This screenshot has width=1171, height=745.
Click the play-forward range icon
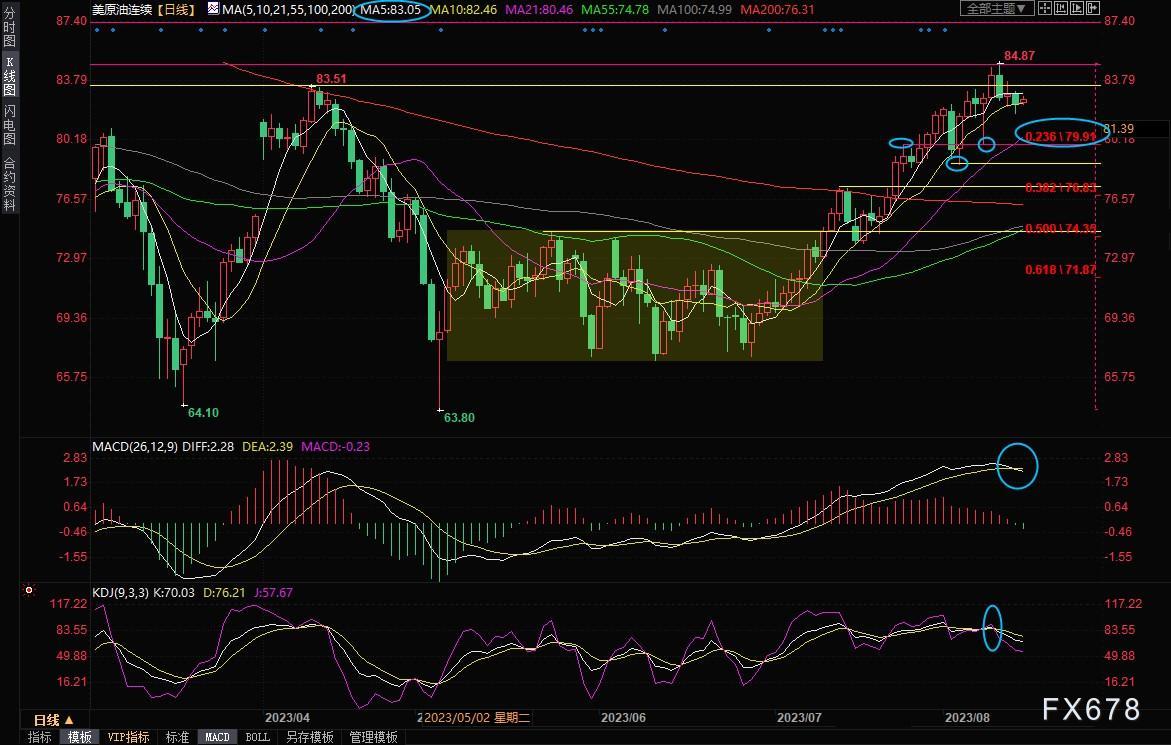tap(1077, 8)
